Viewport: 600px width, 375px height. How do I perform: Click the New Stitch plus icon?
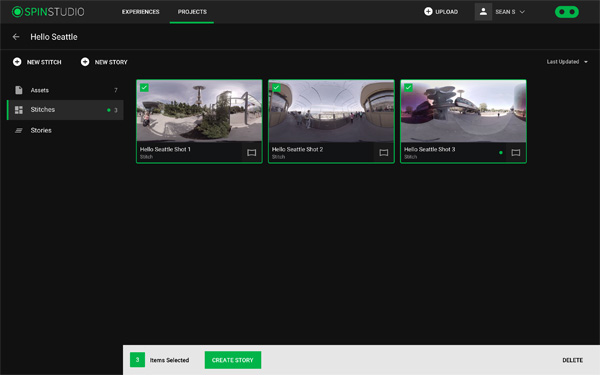17,62
